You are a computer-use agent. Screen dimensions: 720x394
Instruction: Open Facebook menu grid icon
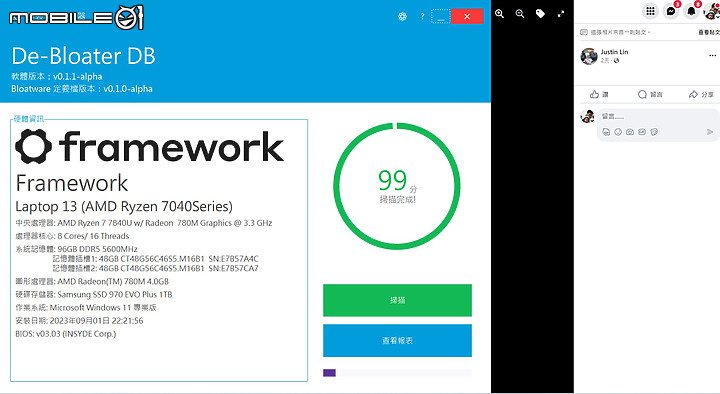pos(650,11)
